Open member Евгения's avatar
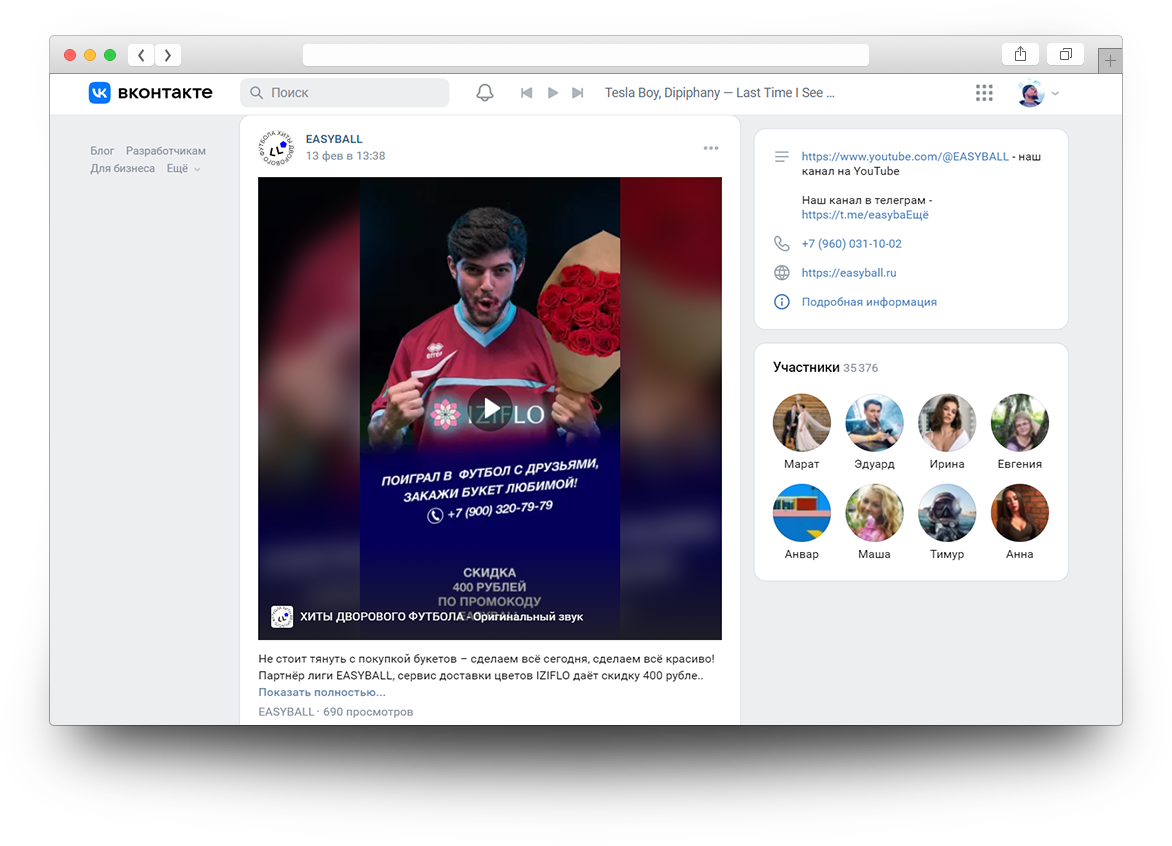 (1020, 423)
